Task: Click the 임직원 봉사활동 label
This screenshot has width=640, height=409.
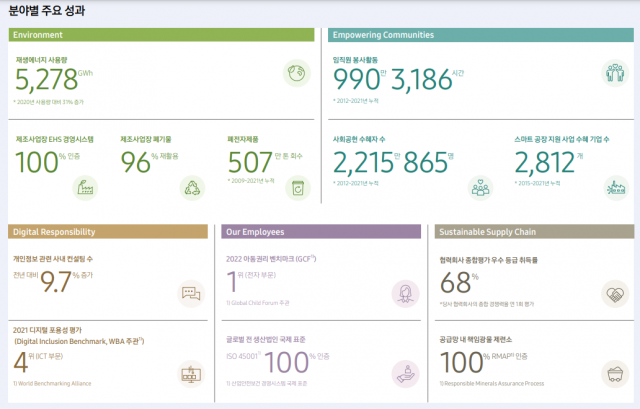Action: [355, 60]
